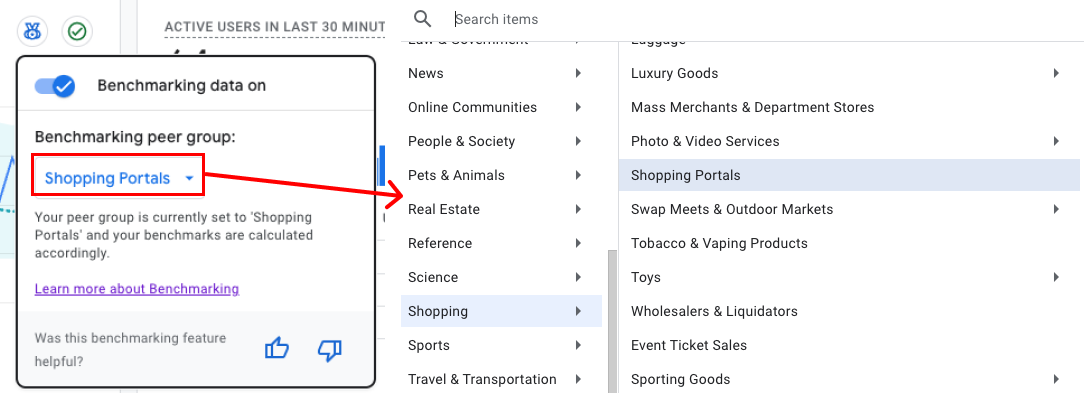
Task: Click the thumbs down feedback icon
Action: (x=330, y=349)
